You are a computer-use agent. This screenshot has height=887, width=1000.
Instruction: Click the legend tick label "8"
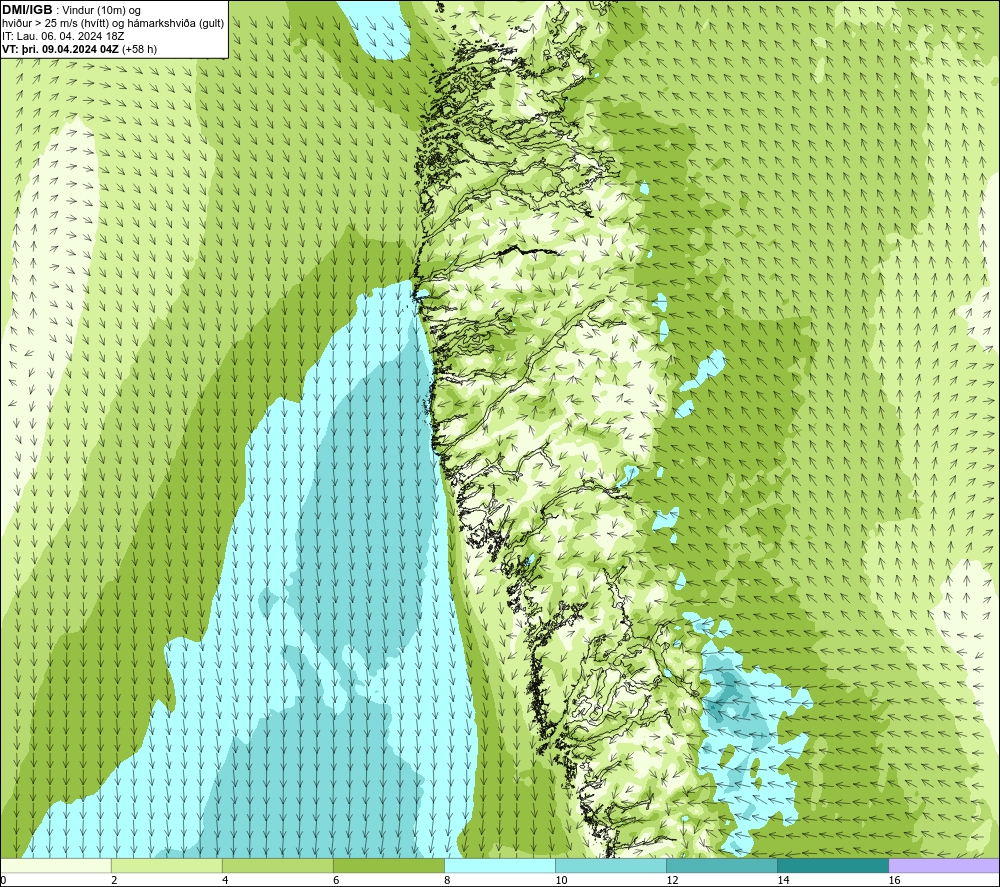click(x=447, y=880)
